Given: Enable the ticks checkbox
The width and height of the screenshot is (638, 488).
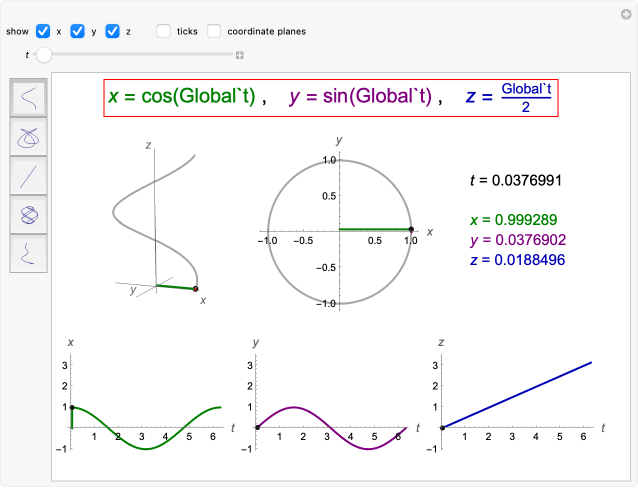Looking at the screenshot, I should pyautogui.click(x=164, y=32).
